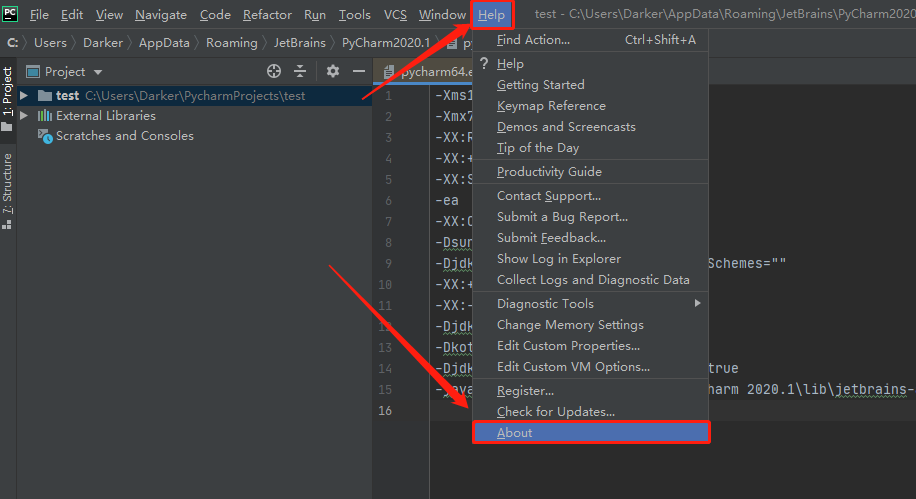
Task: Open the Tools menu
Action: tap(355, 15)
